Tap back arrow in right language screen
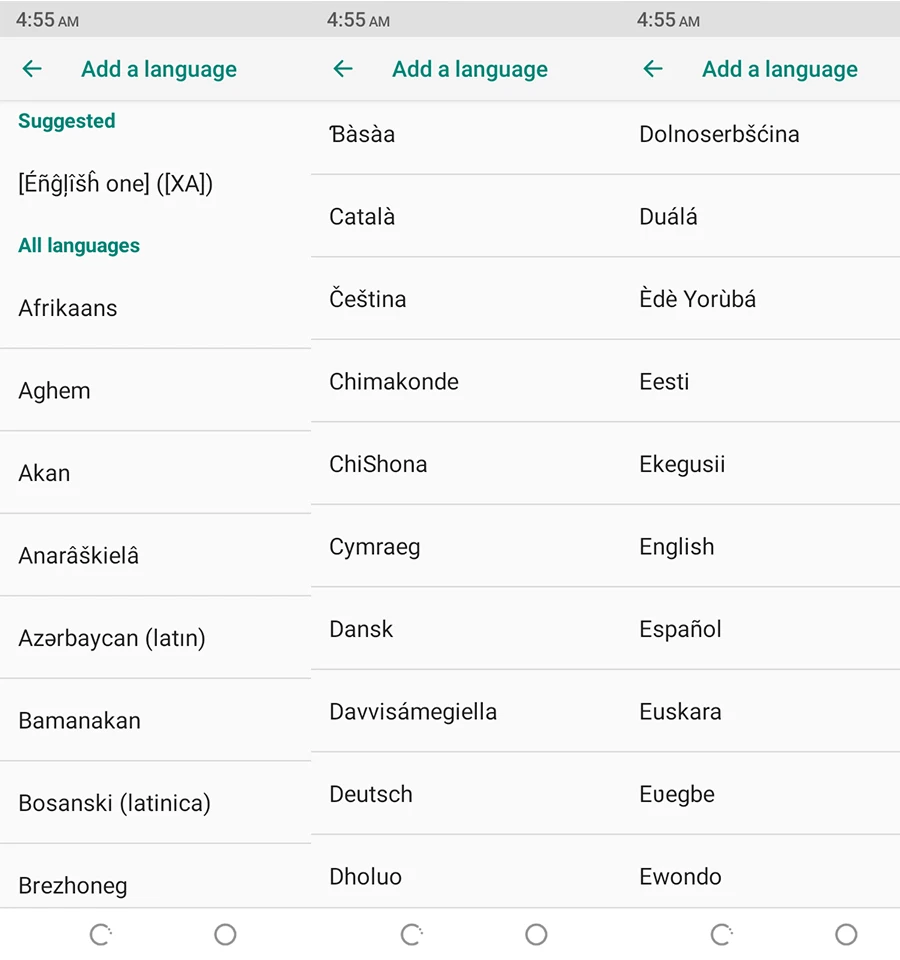Screen dimensions: 900x960 653,69
